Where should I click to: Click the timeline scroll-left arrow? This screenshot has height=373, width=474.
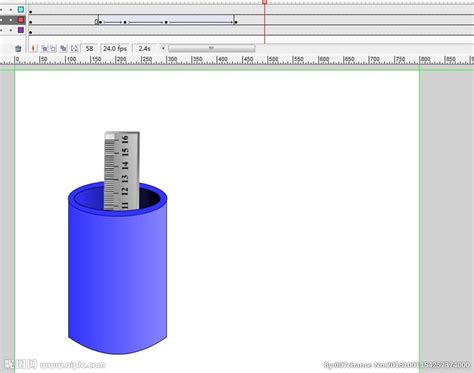pos(163,48)
